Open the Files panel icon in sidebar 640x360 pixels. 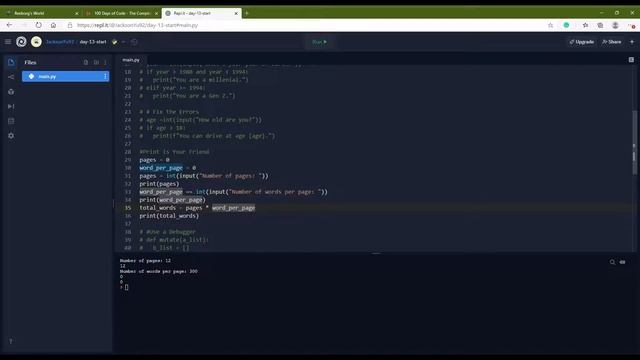tap(11, 62)
